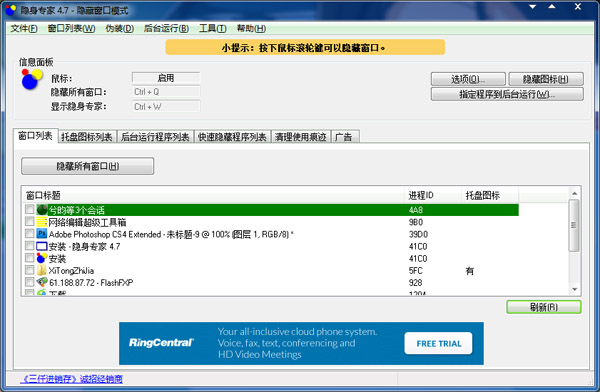
Task: Click the FlashFXP icon in the list
Action: pyautogui.click(x=42, y=282)
